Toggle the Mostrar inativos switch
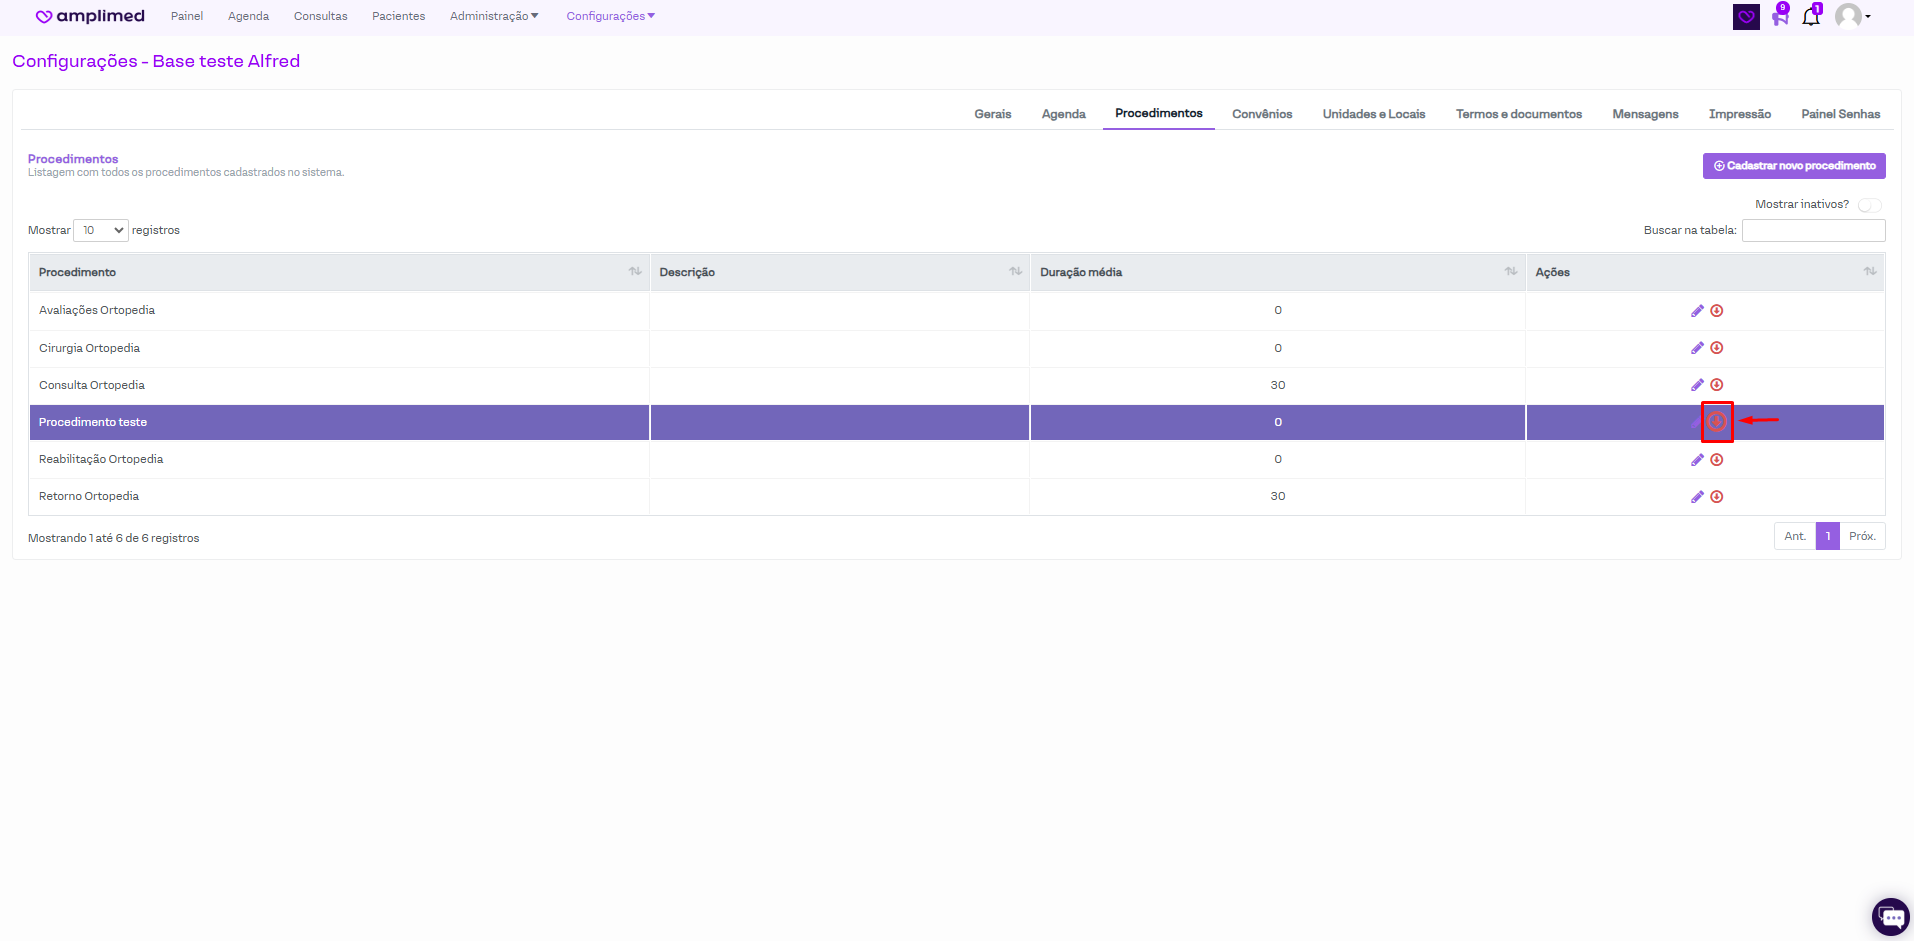The image size is (1914, 941). click(1869, 205)
